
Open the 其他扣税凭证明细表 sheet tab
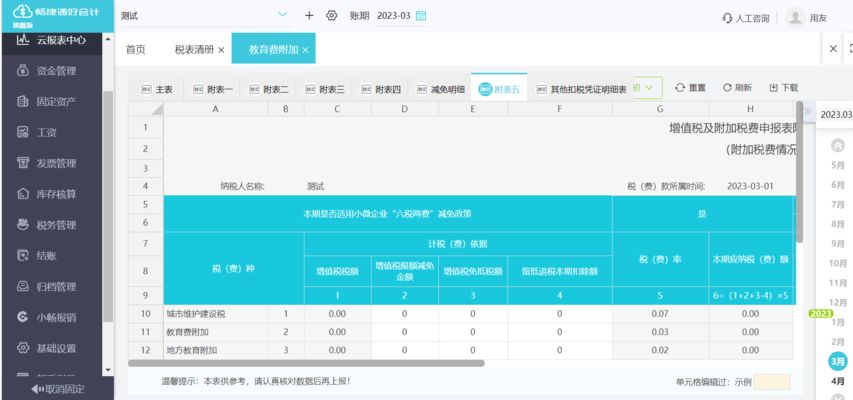pyautogui.click(x=581, y=89)
